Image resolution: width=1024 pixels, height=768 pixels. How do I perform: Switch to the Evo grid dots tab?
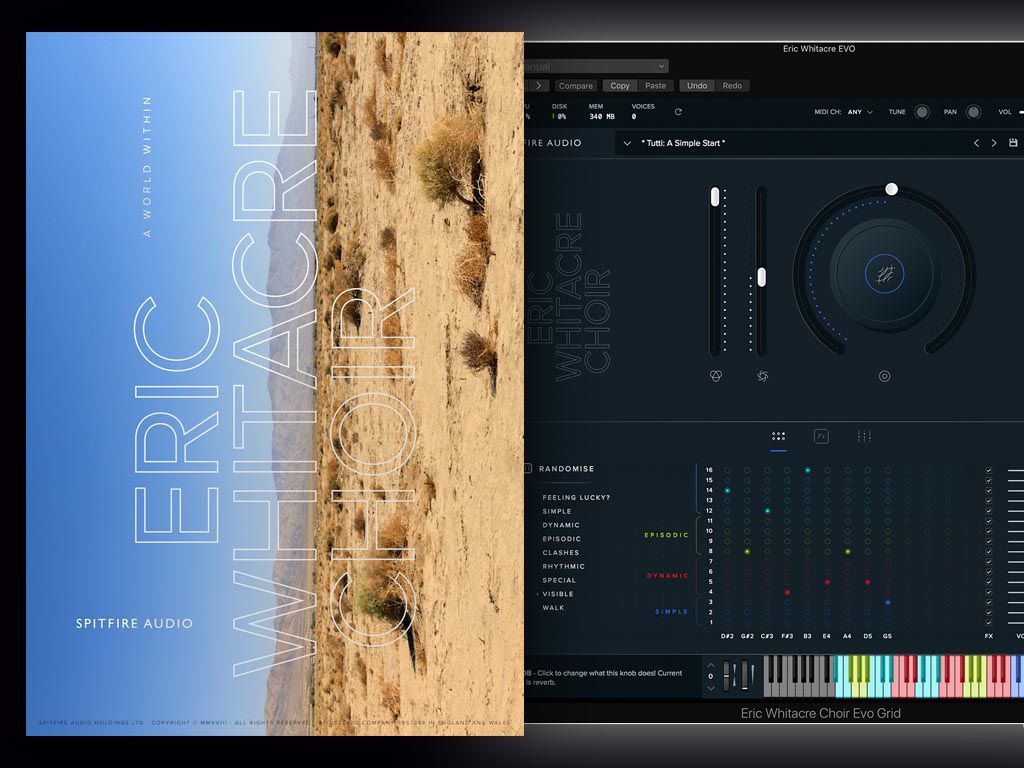778,436
